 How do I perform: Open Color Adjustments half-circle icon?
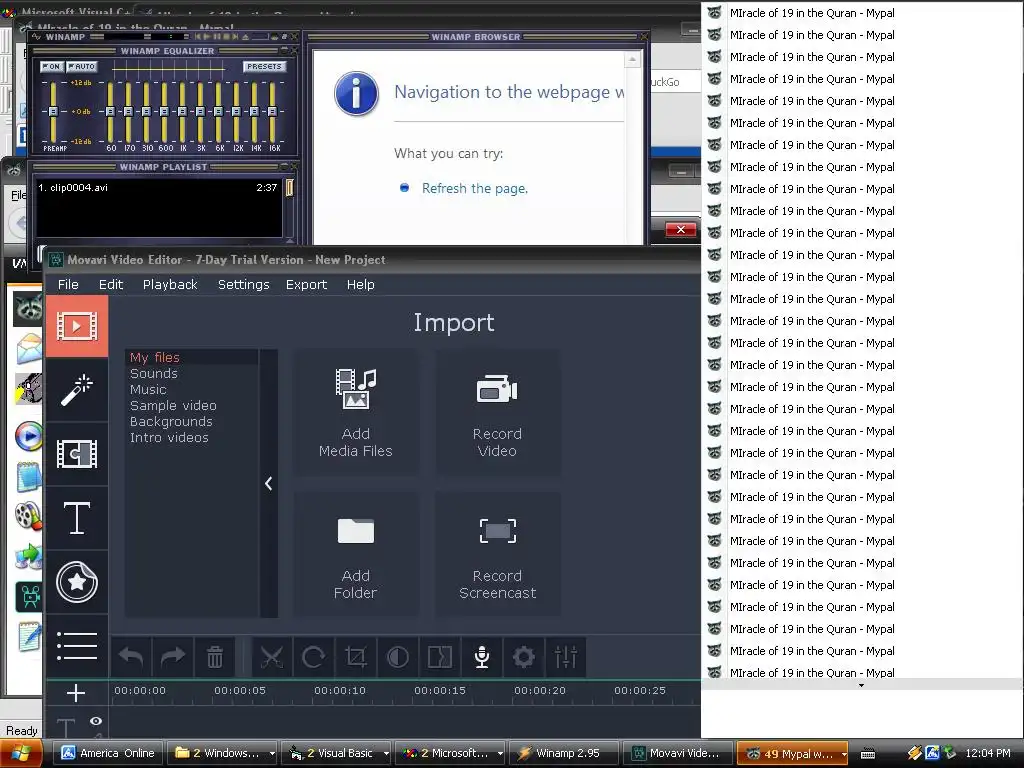pyautogui.click(x=398, y=657)
